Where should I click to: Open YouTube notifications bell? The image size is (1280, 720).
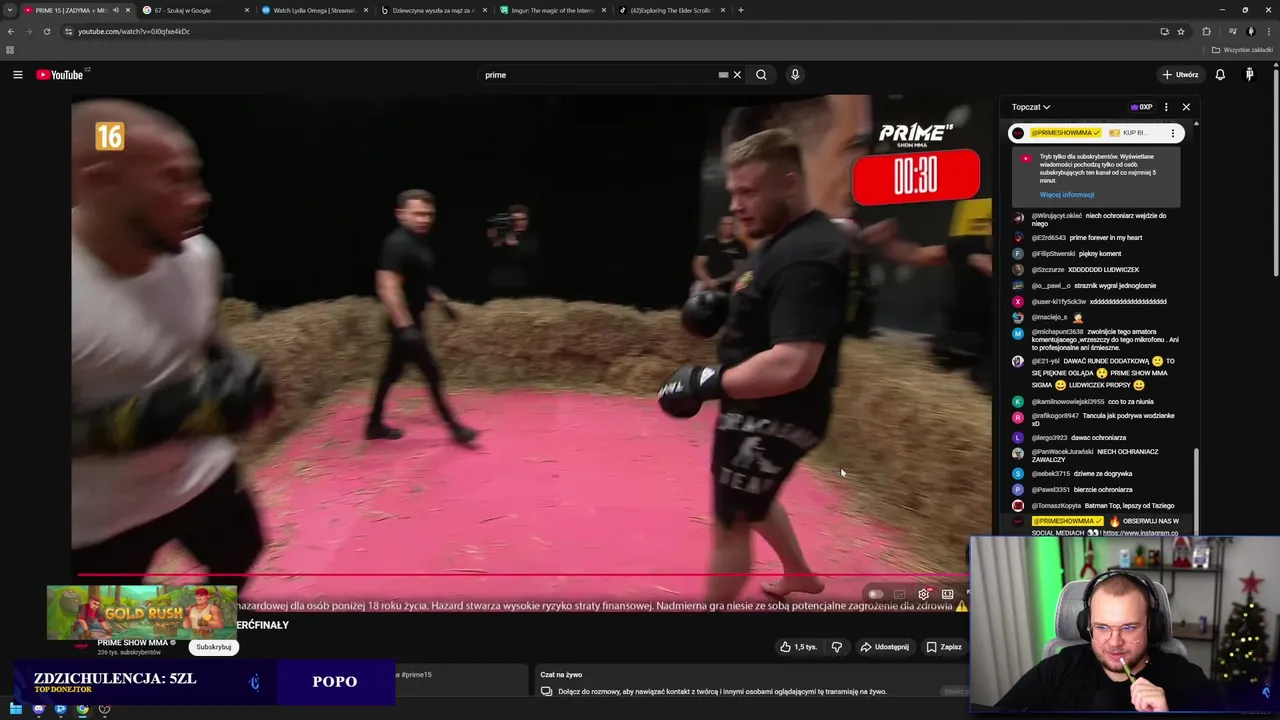coord(1220,75)
